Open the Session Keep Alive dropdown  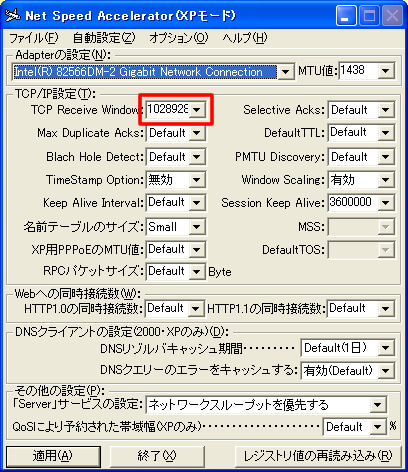pos(385,203)
